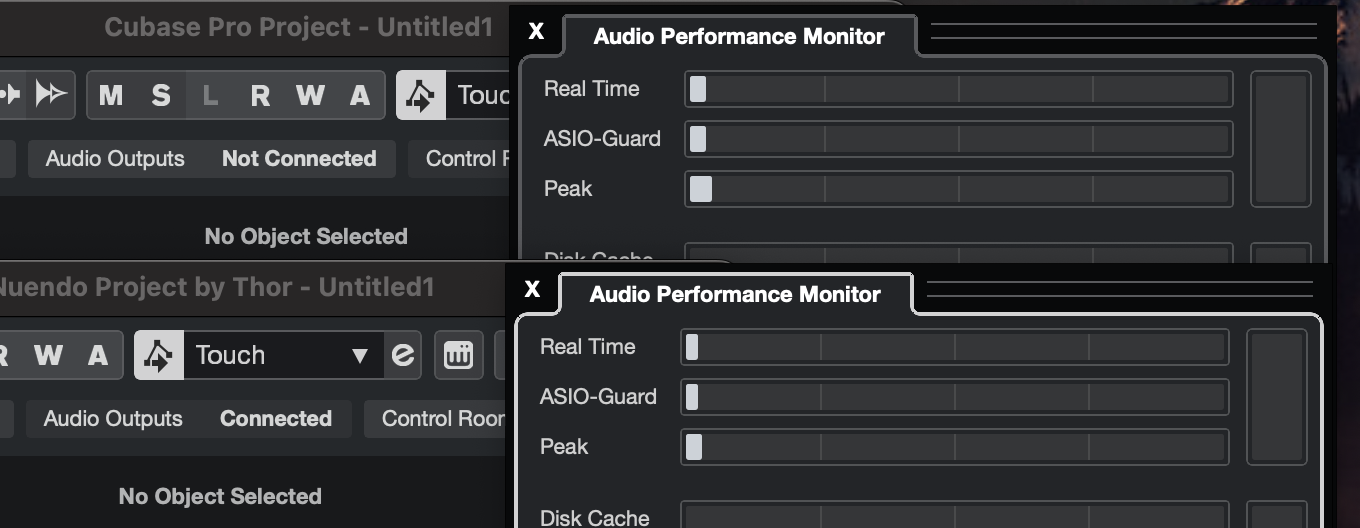Toggle Read automation in Cubase toolbar
Image resolution: width=1360 pixels, height=528 pixels.
260,95
